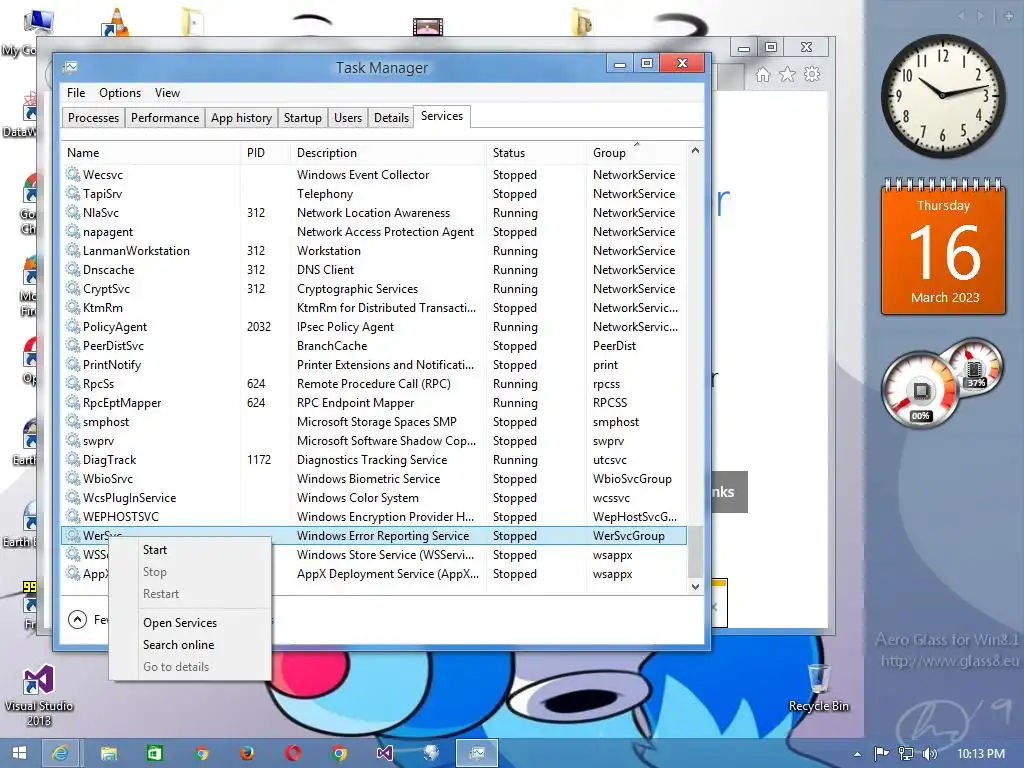Open the Recycle Bin on desktop
The image size is (1024, 768).
(818, 688)
